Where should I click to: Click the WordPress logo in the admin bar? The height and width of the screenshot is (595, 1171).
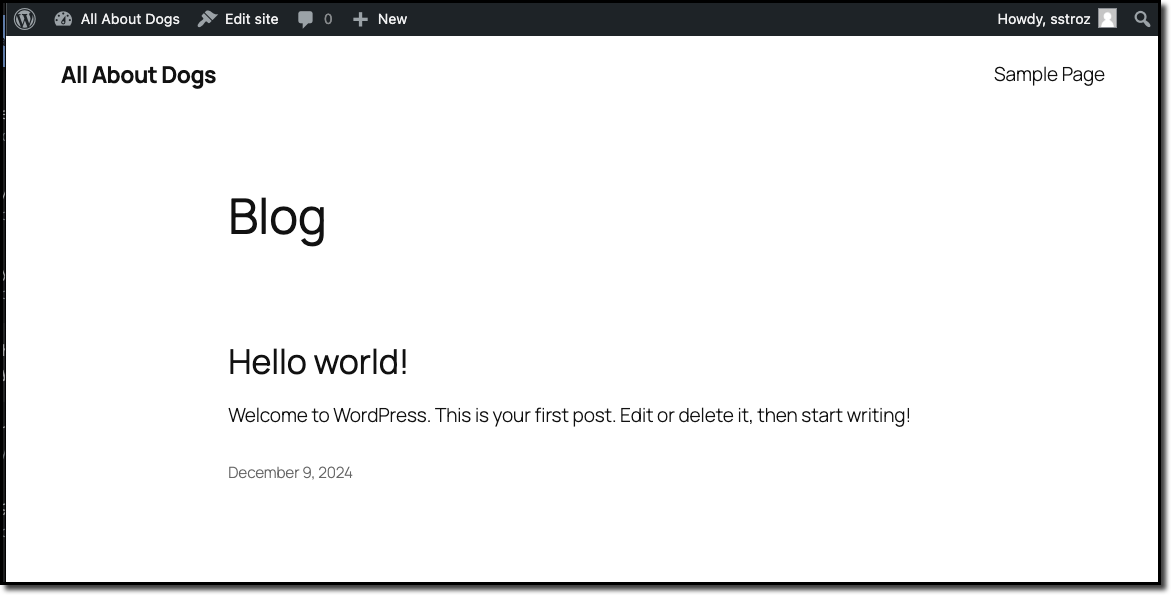tap(24, 18)
